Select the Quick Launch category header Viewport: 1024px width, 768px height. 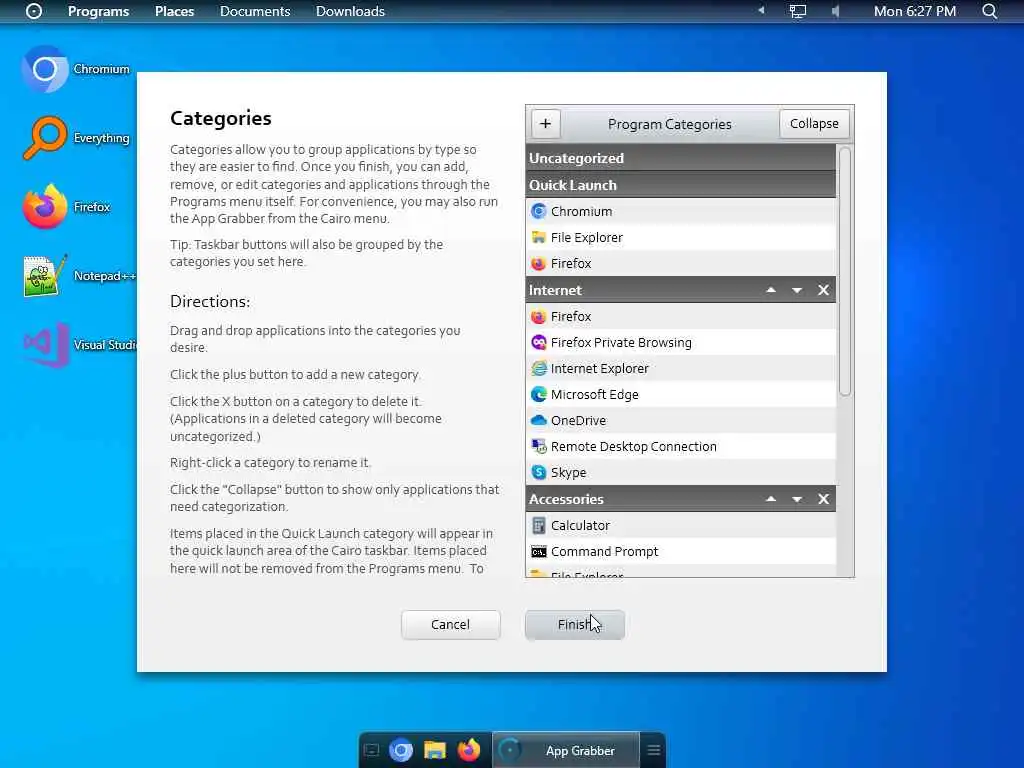pyautogui.click(x=680, y=185)
